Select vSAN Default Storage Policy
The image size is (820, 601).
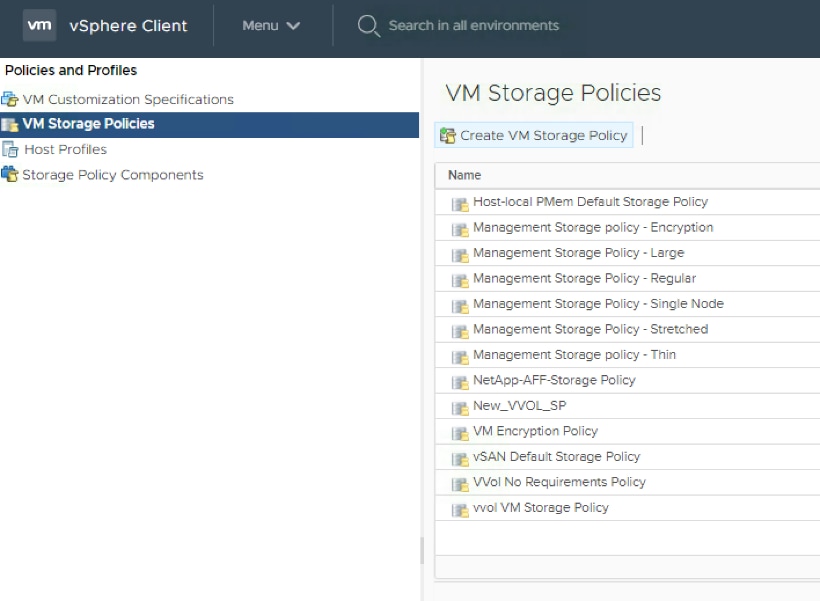coord(556,457)
